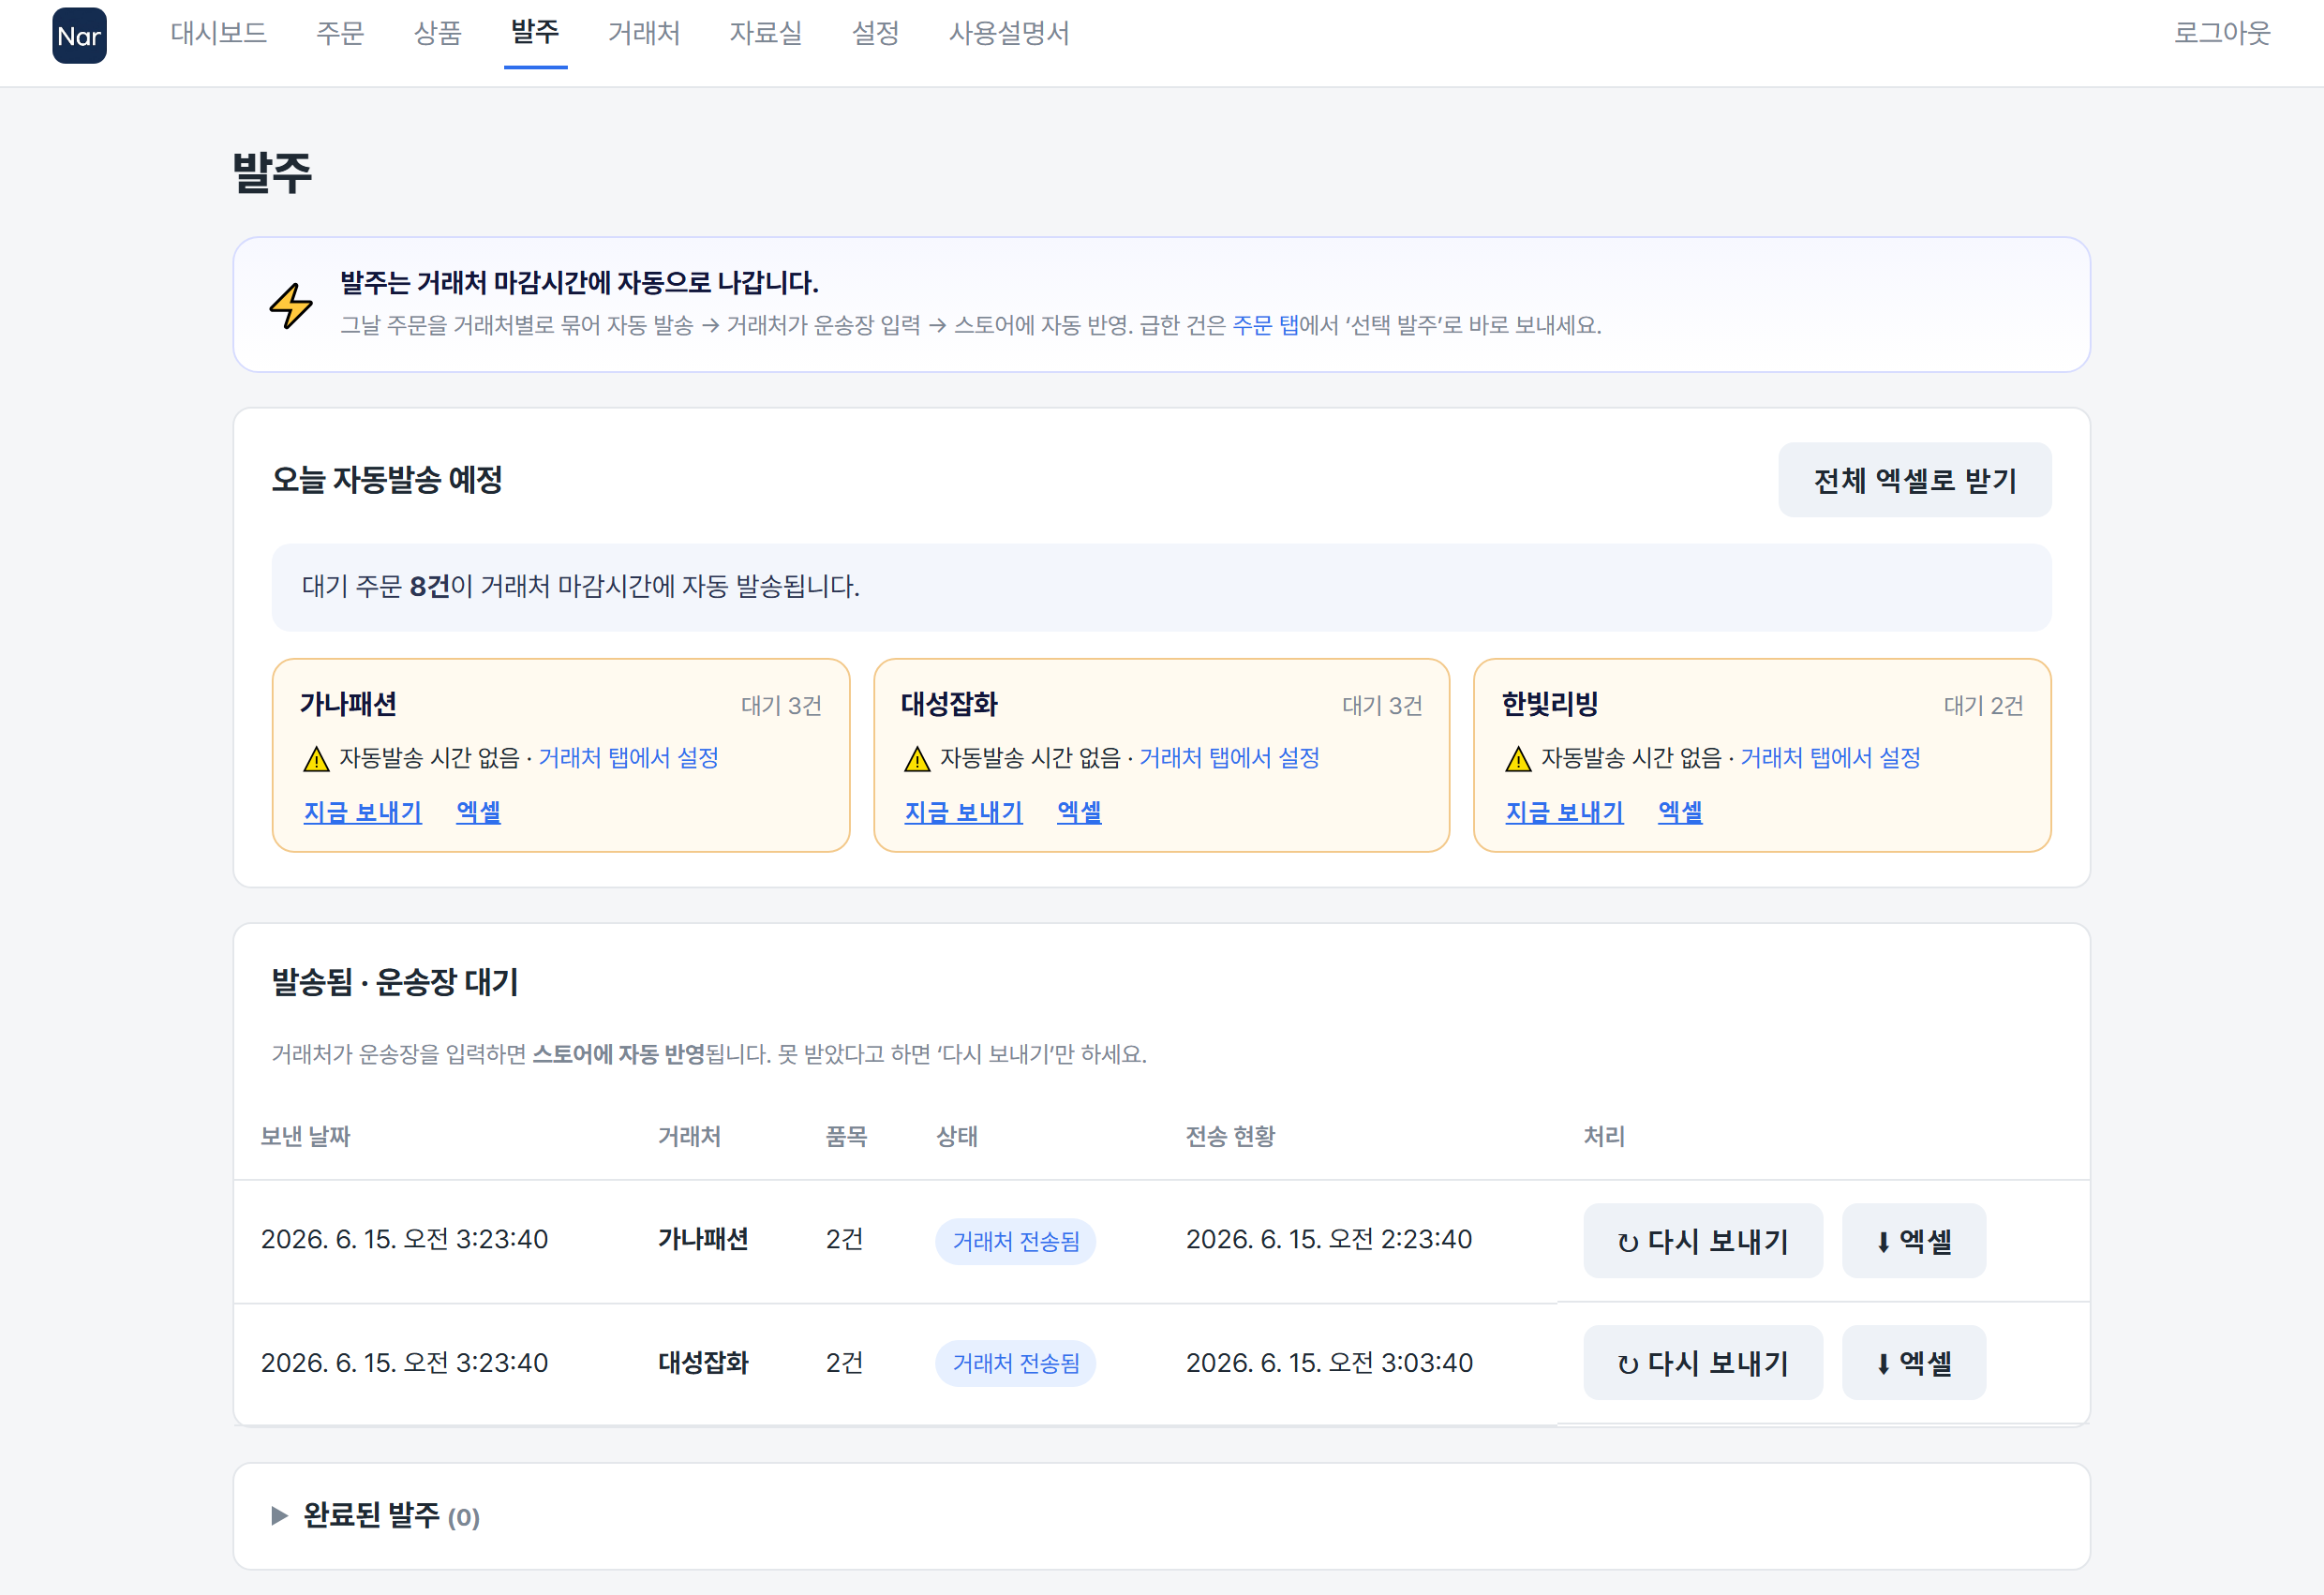Open the 대시보드 tab
Viewport: 2324px width, 1595px height.
click(x=219, y=33)
